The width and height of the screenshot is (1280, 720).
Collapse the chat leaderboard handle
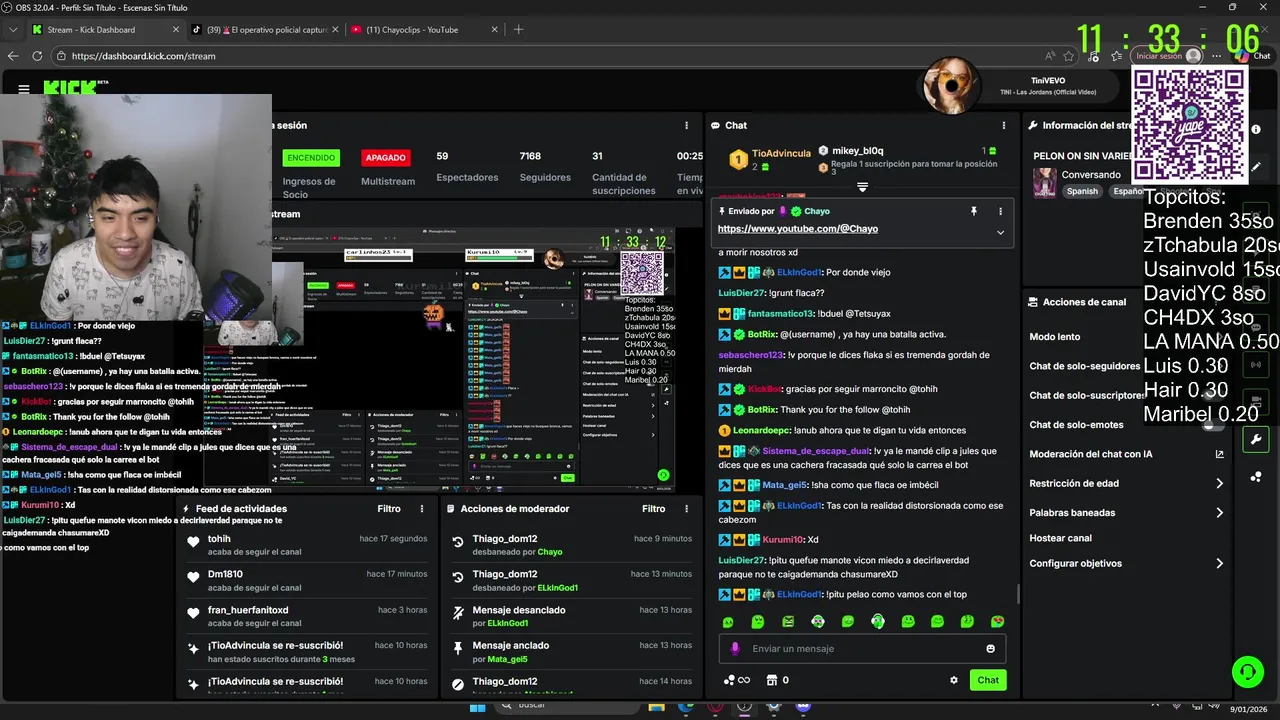click(x=862, y=187)
